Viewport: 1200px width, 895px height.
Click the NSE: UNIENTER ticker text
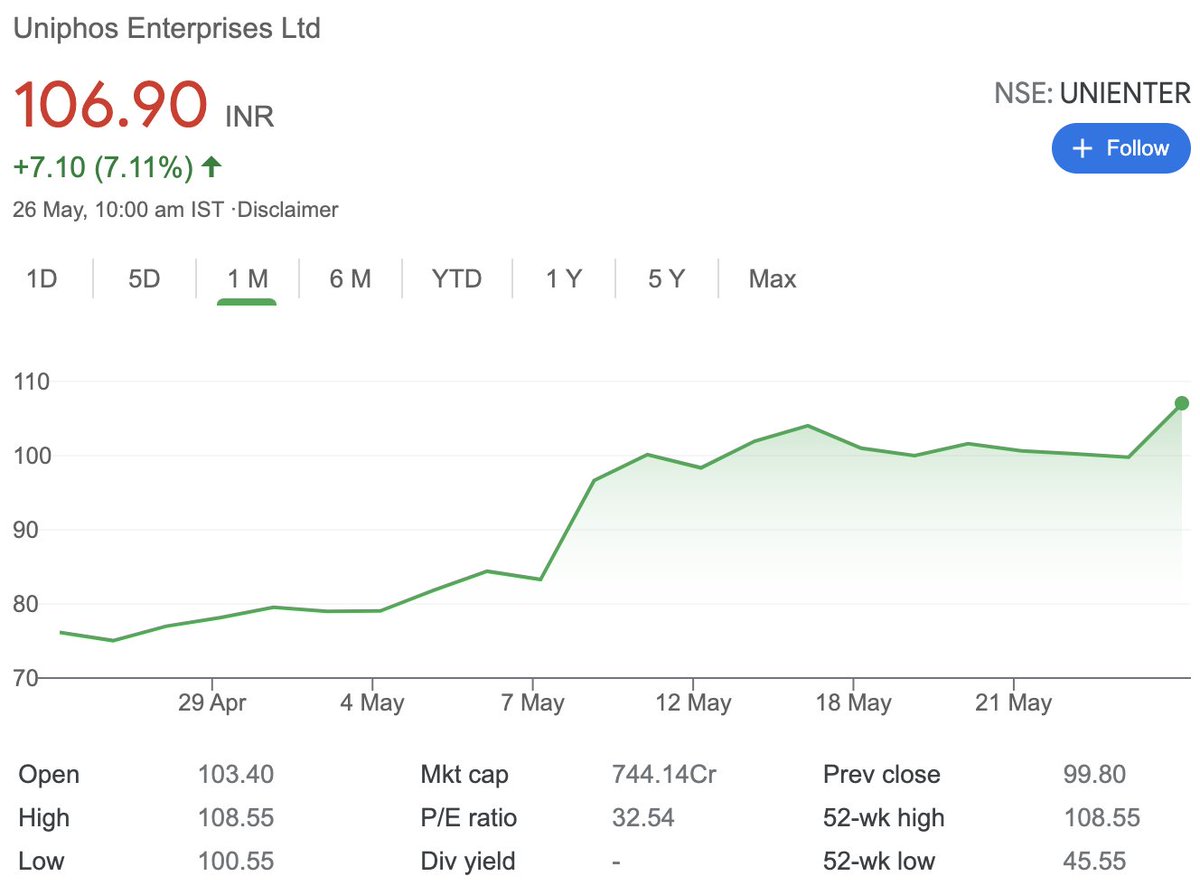(x=1092, y=92)
